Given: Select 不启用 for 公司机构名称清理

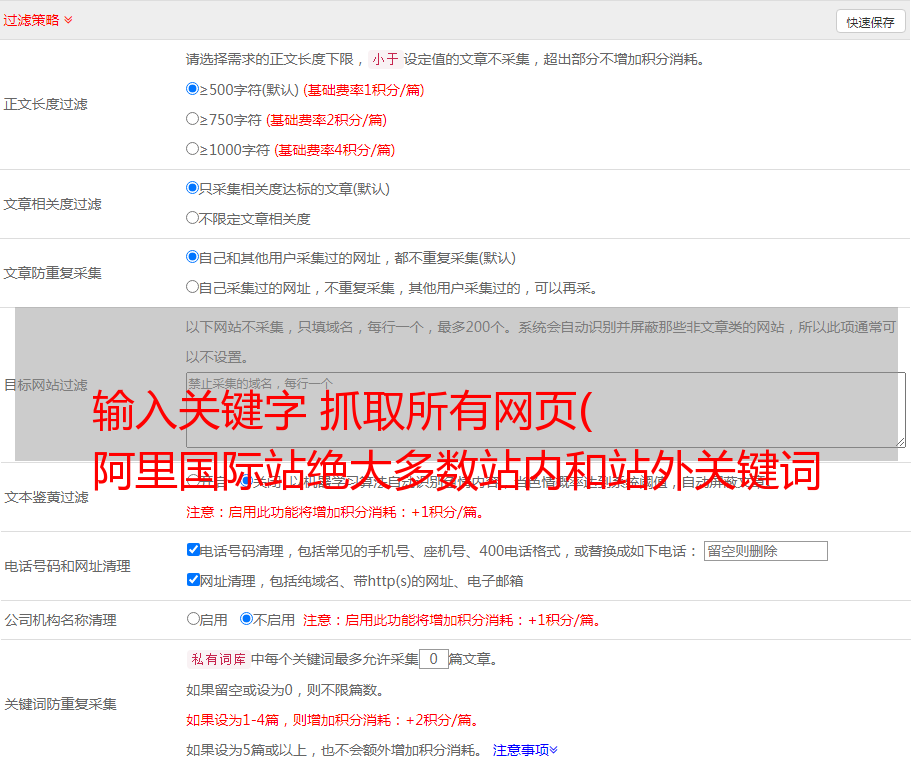Looking at the screenshot, I should point(246,619).
